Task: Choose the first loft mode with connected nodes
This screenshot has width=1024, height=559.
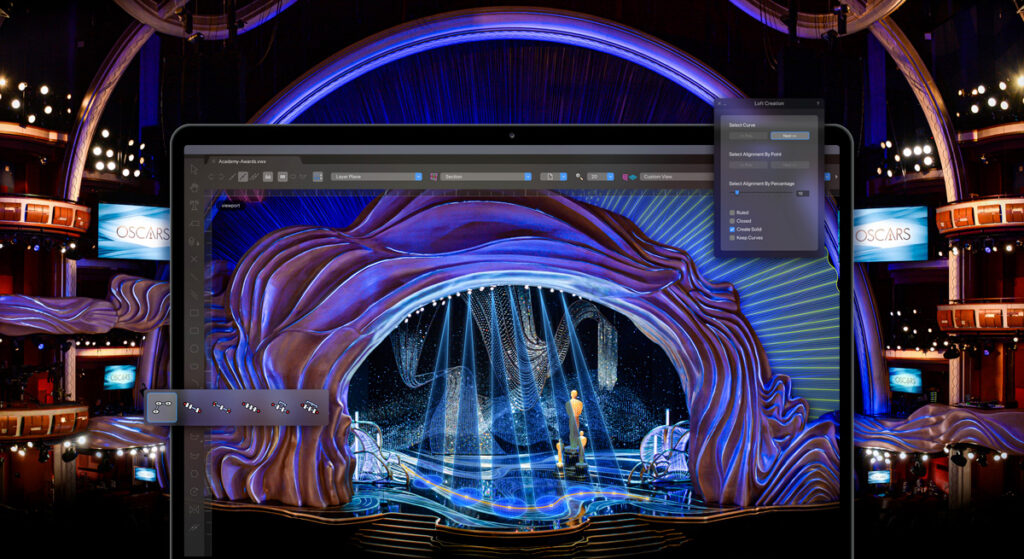Action: click(x=161, y=407)
